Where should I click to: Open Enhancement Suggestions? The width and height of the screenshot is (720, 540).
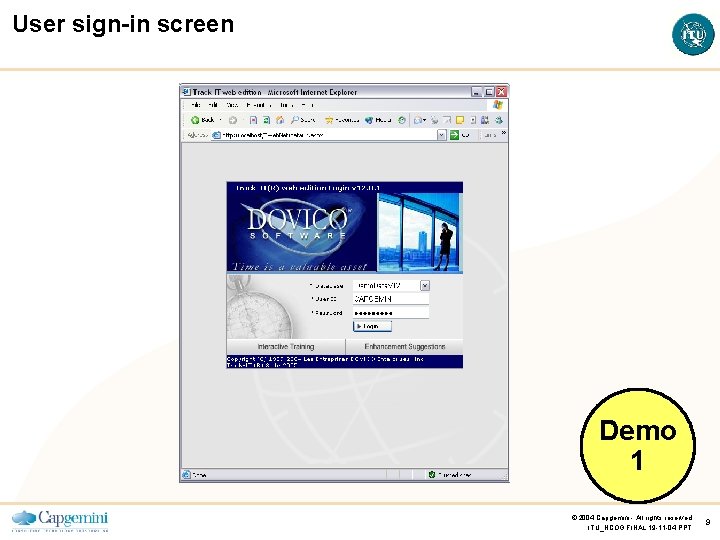[x=405, y=347]
